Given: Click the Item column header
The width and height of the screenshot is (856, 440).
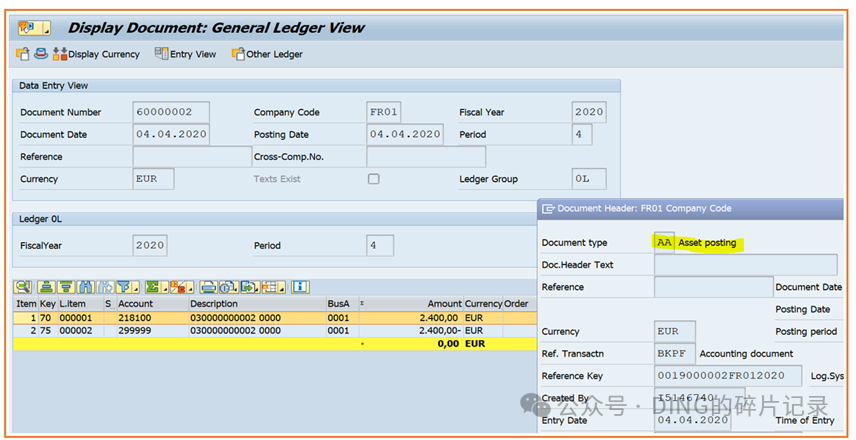Looking at the screenshot, I should (26, 304).
